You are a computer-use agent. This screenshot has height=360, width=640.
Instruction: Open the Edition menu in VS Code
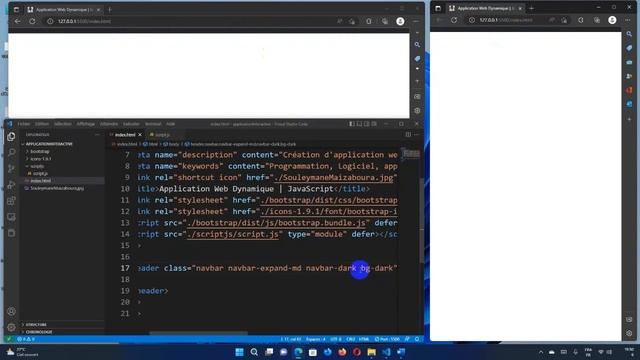pos(42,124)
